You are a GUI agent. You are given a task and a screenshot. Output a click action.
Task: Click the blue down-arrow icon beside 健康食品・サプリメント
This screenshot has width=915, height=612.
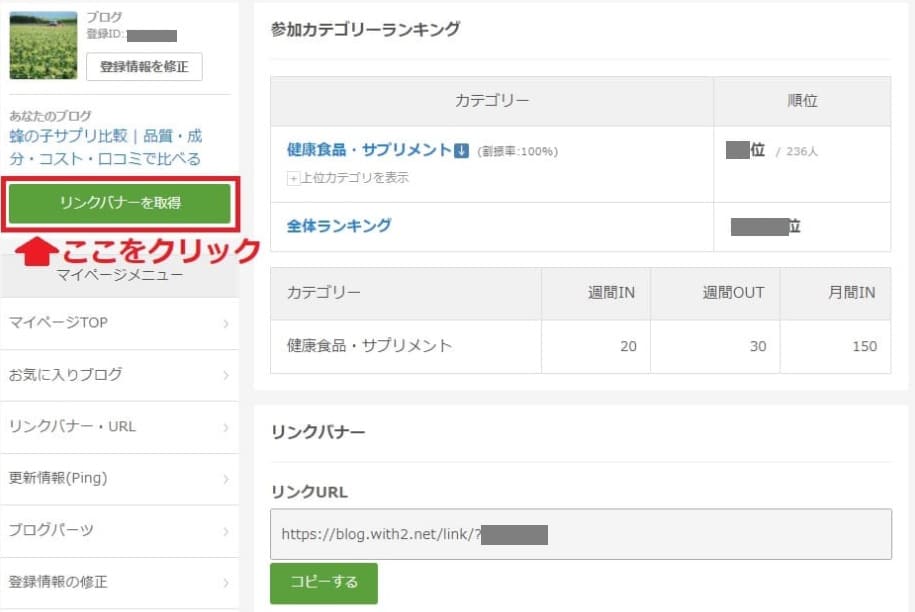tap(461, 151)
